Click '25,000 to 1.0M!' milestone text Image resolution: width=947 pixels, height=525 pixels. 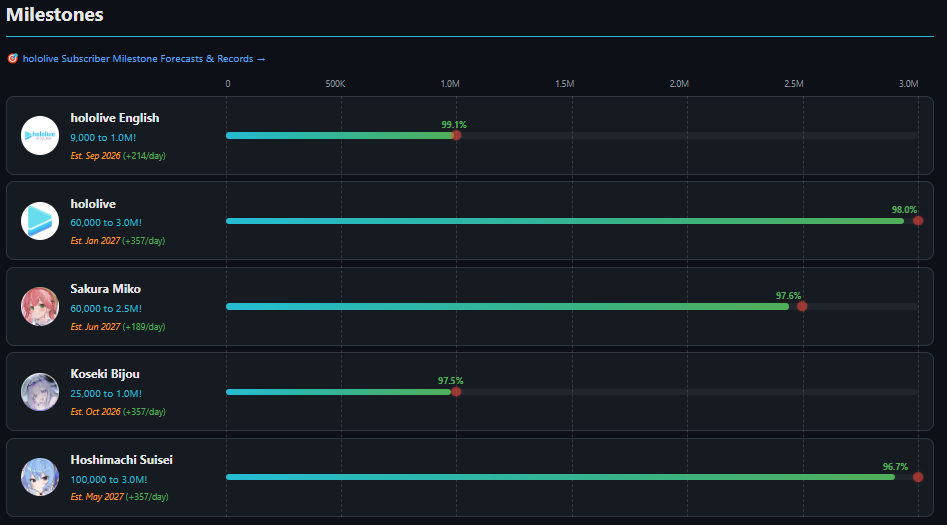point(106,394)
